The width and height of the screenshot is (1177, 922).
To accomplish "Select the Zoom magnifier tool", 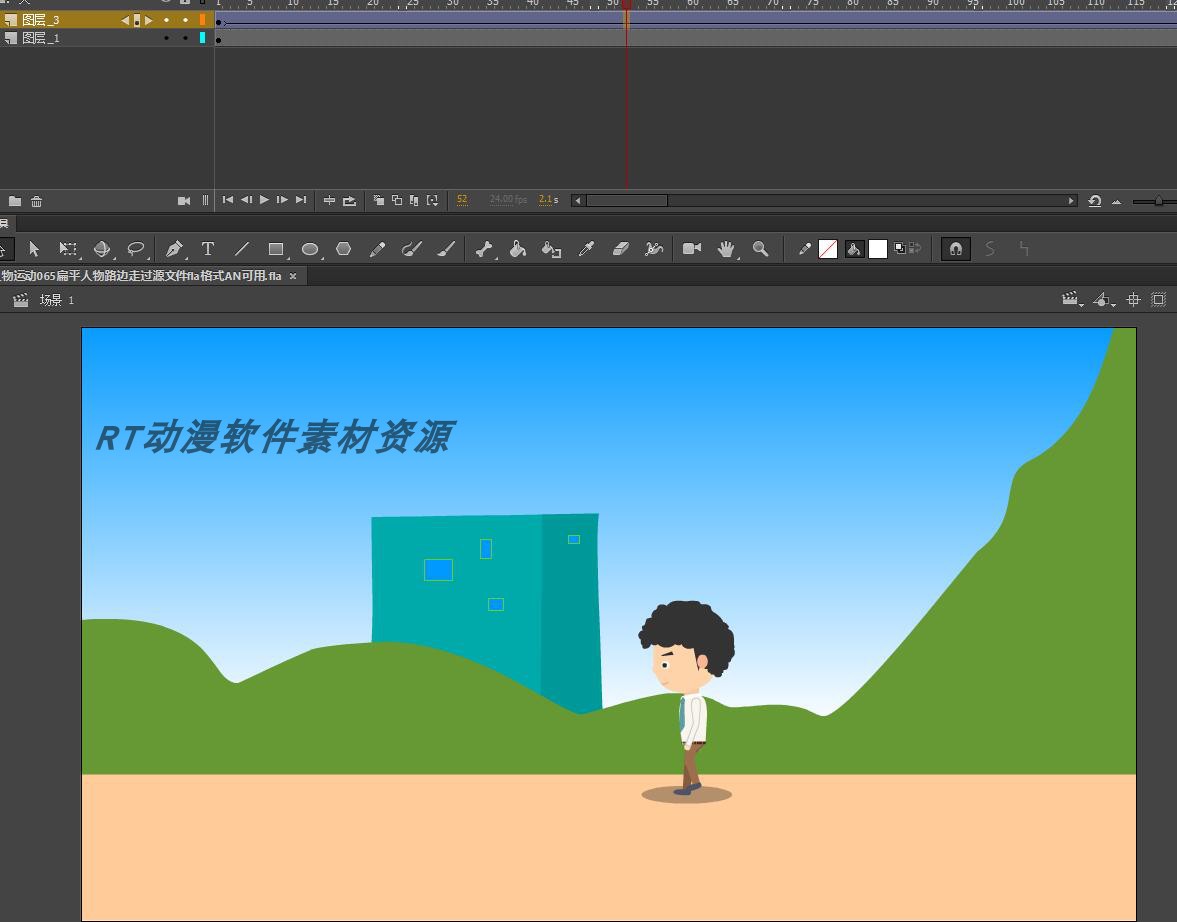I will click(760, 249).
